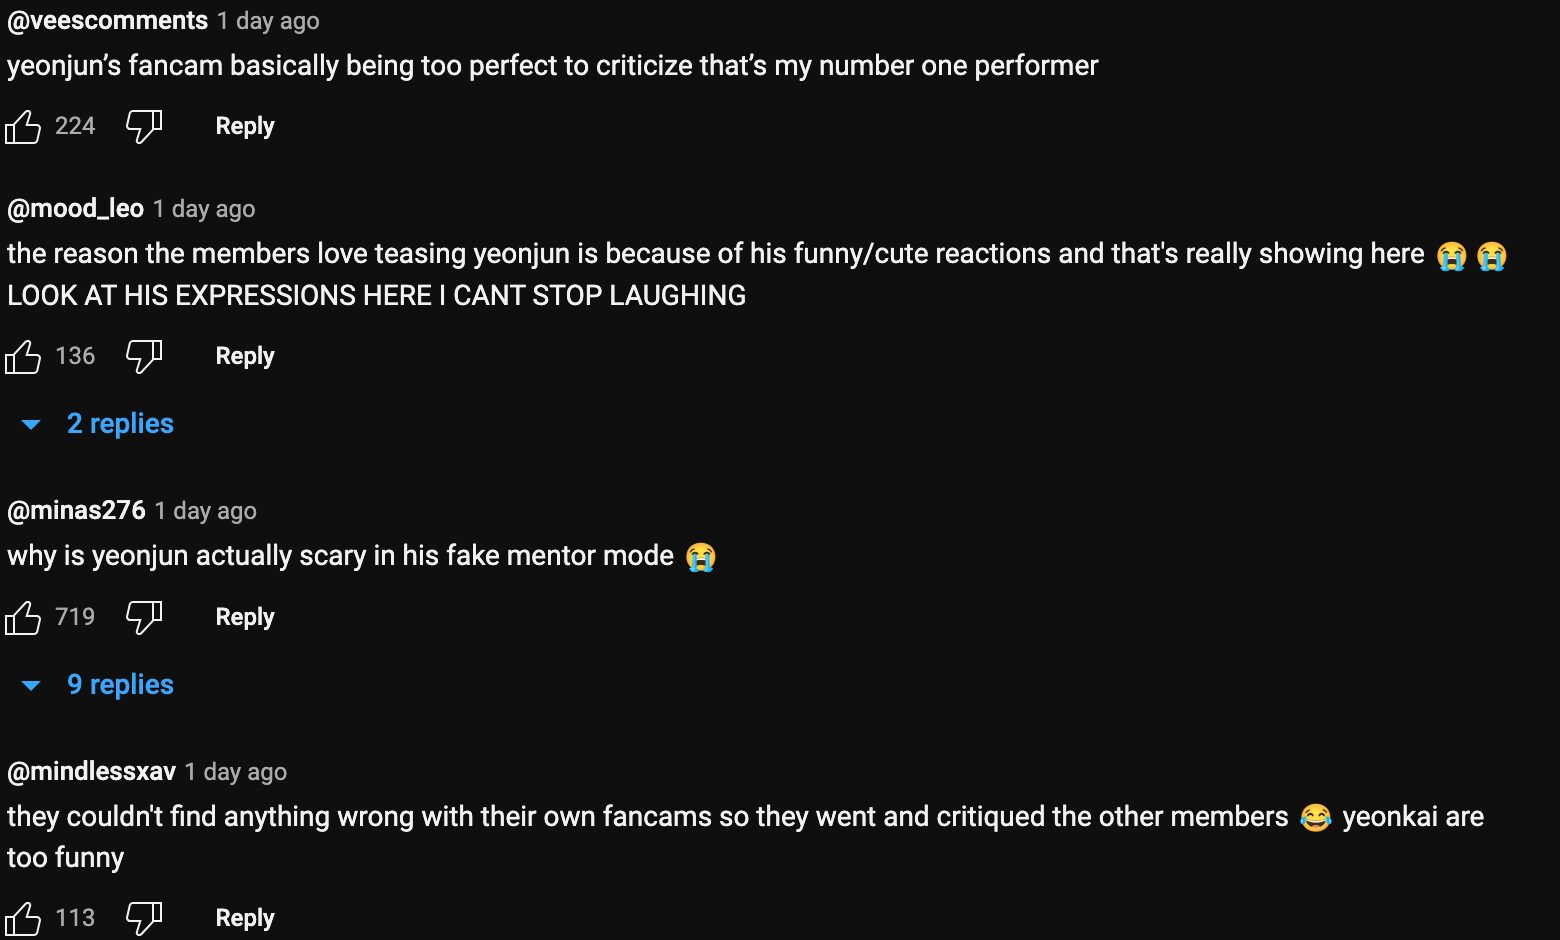
Task: Like @mindlessxav's comment about fancam critiques
Action: [x=23, y=917]
